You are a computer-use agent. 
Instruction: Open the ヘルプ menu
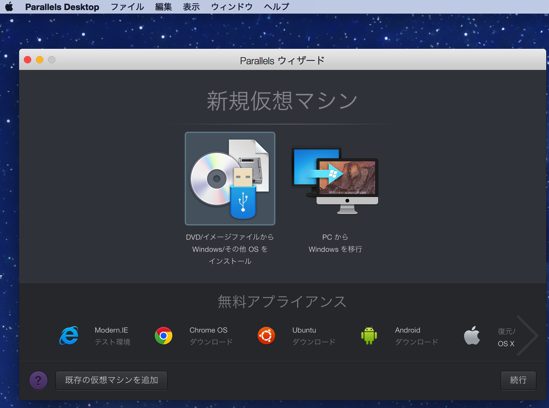coord(277,7)
